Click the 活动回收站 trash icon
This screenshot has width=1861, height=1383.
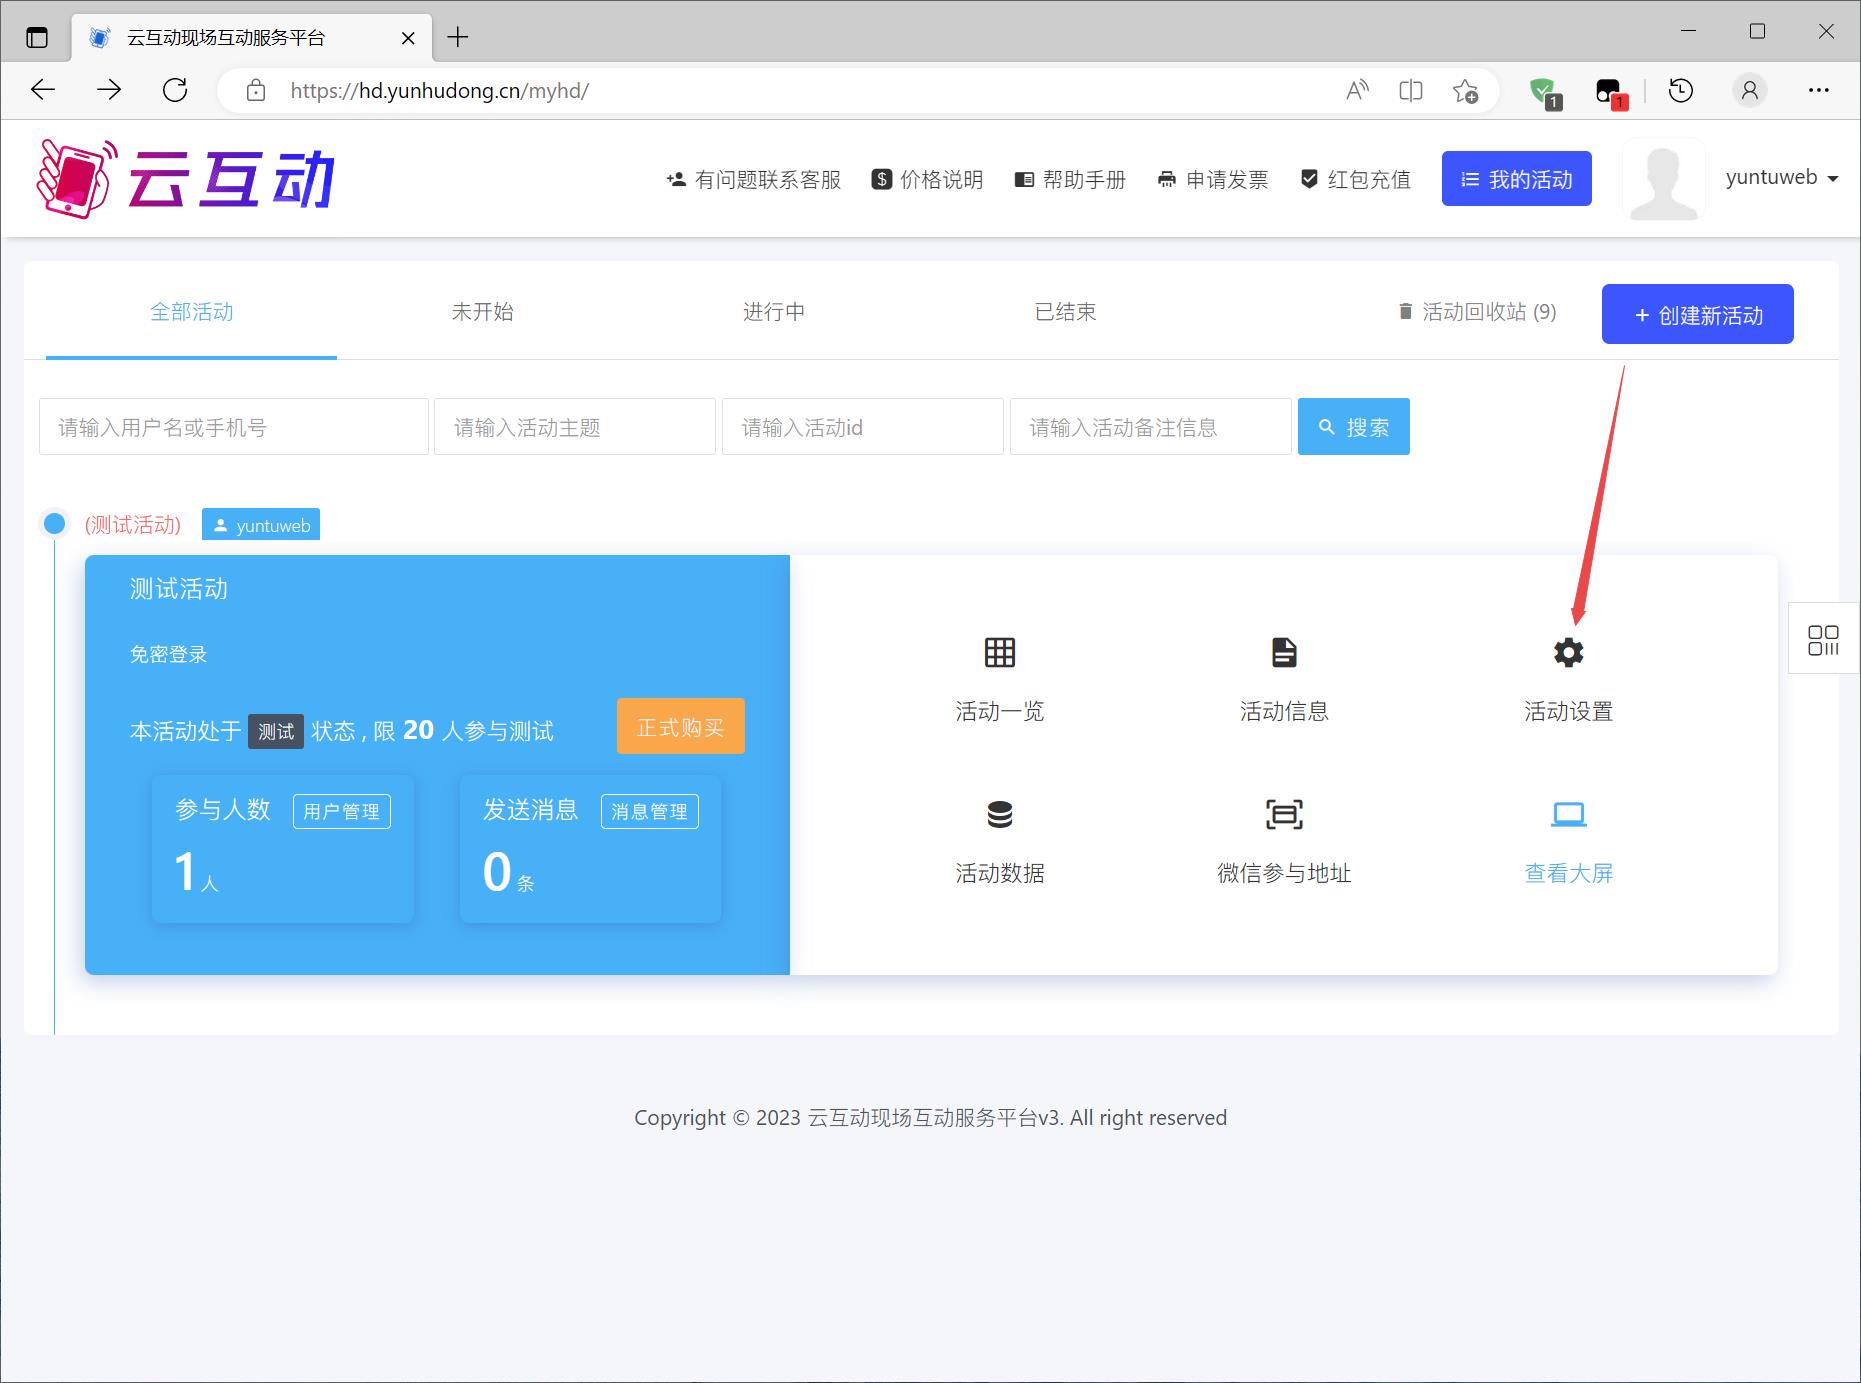click(x=1405, y=312)
